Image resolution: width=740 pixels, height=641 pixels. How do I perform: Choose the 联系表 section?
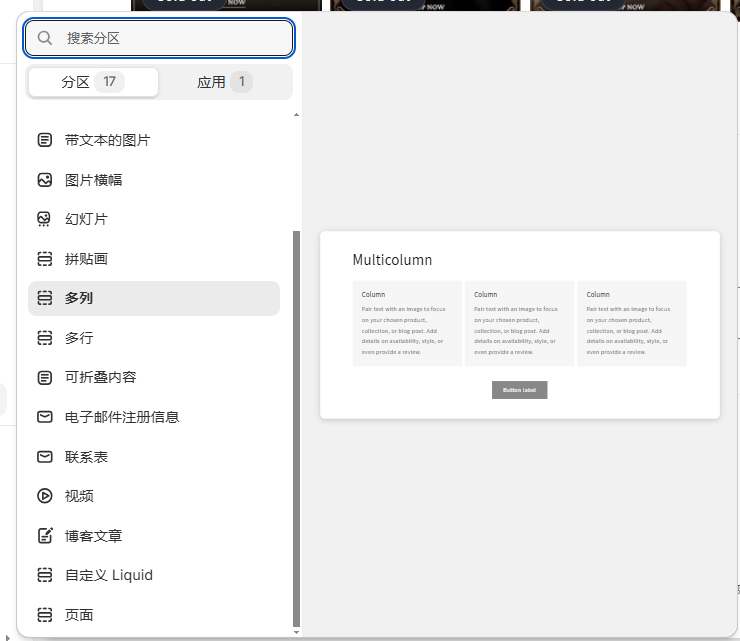point(154,457)
